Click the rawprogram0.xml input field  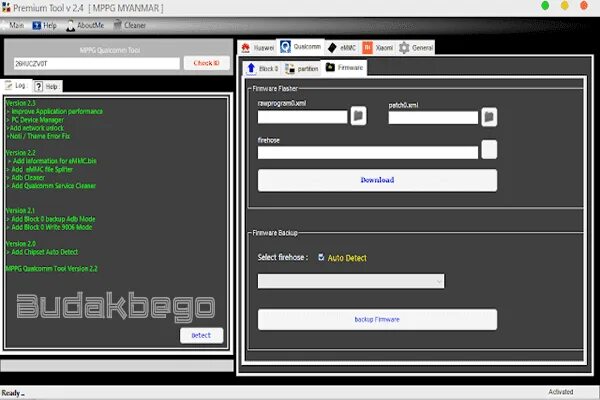point(302,117)
